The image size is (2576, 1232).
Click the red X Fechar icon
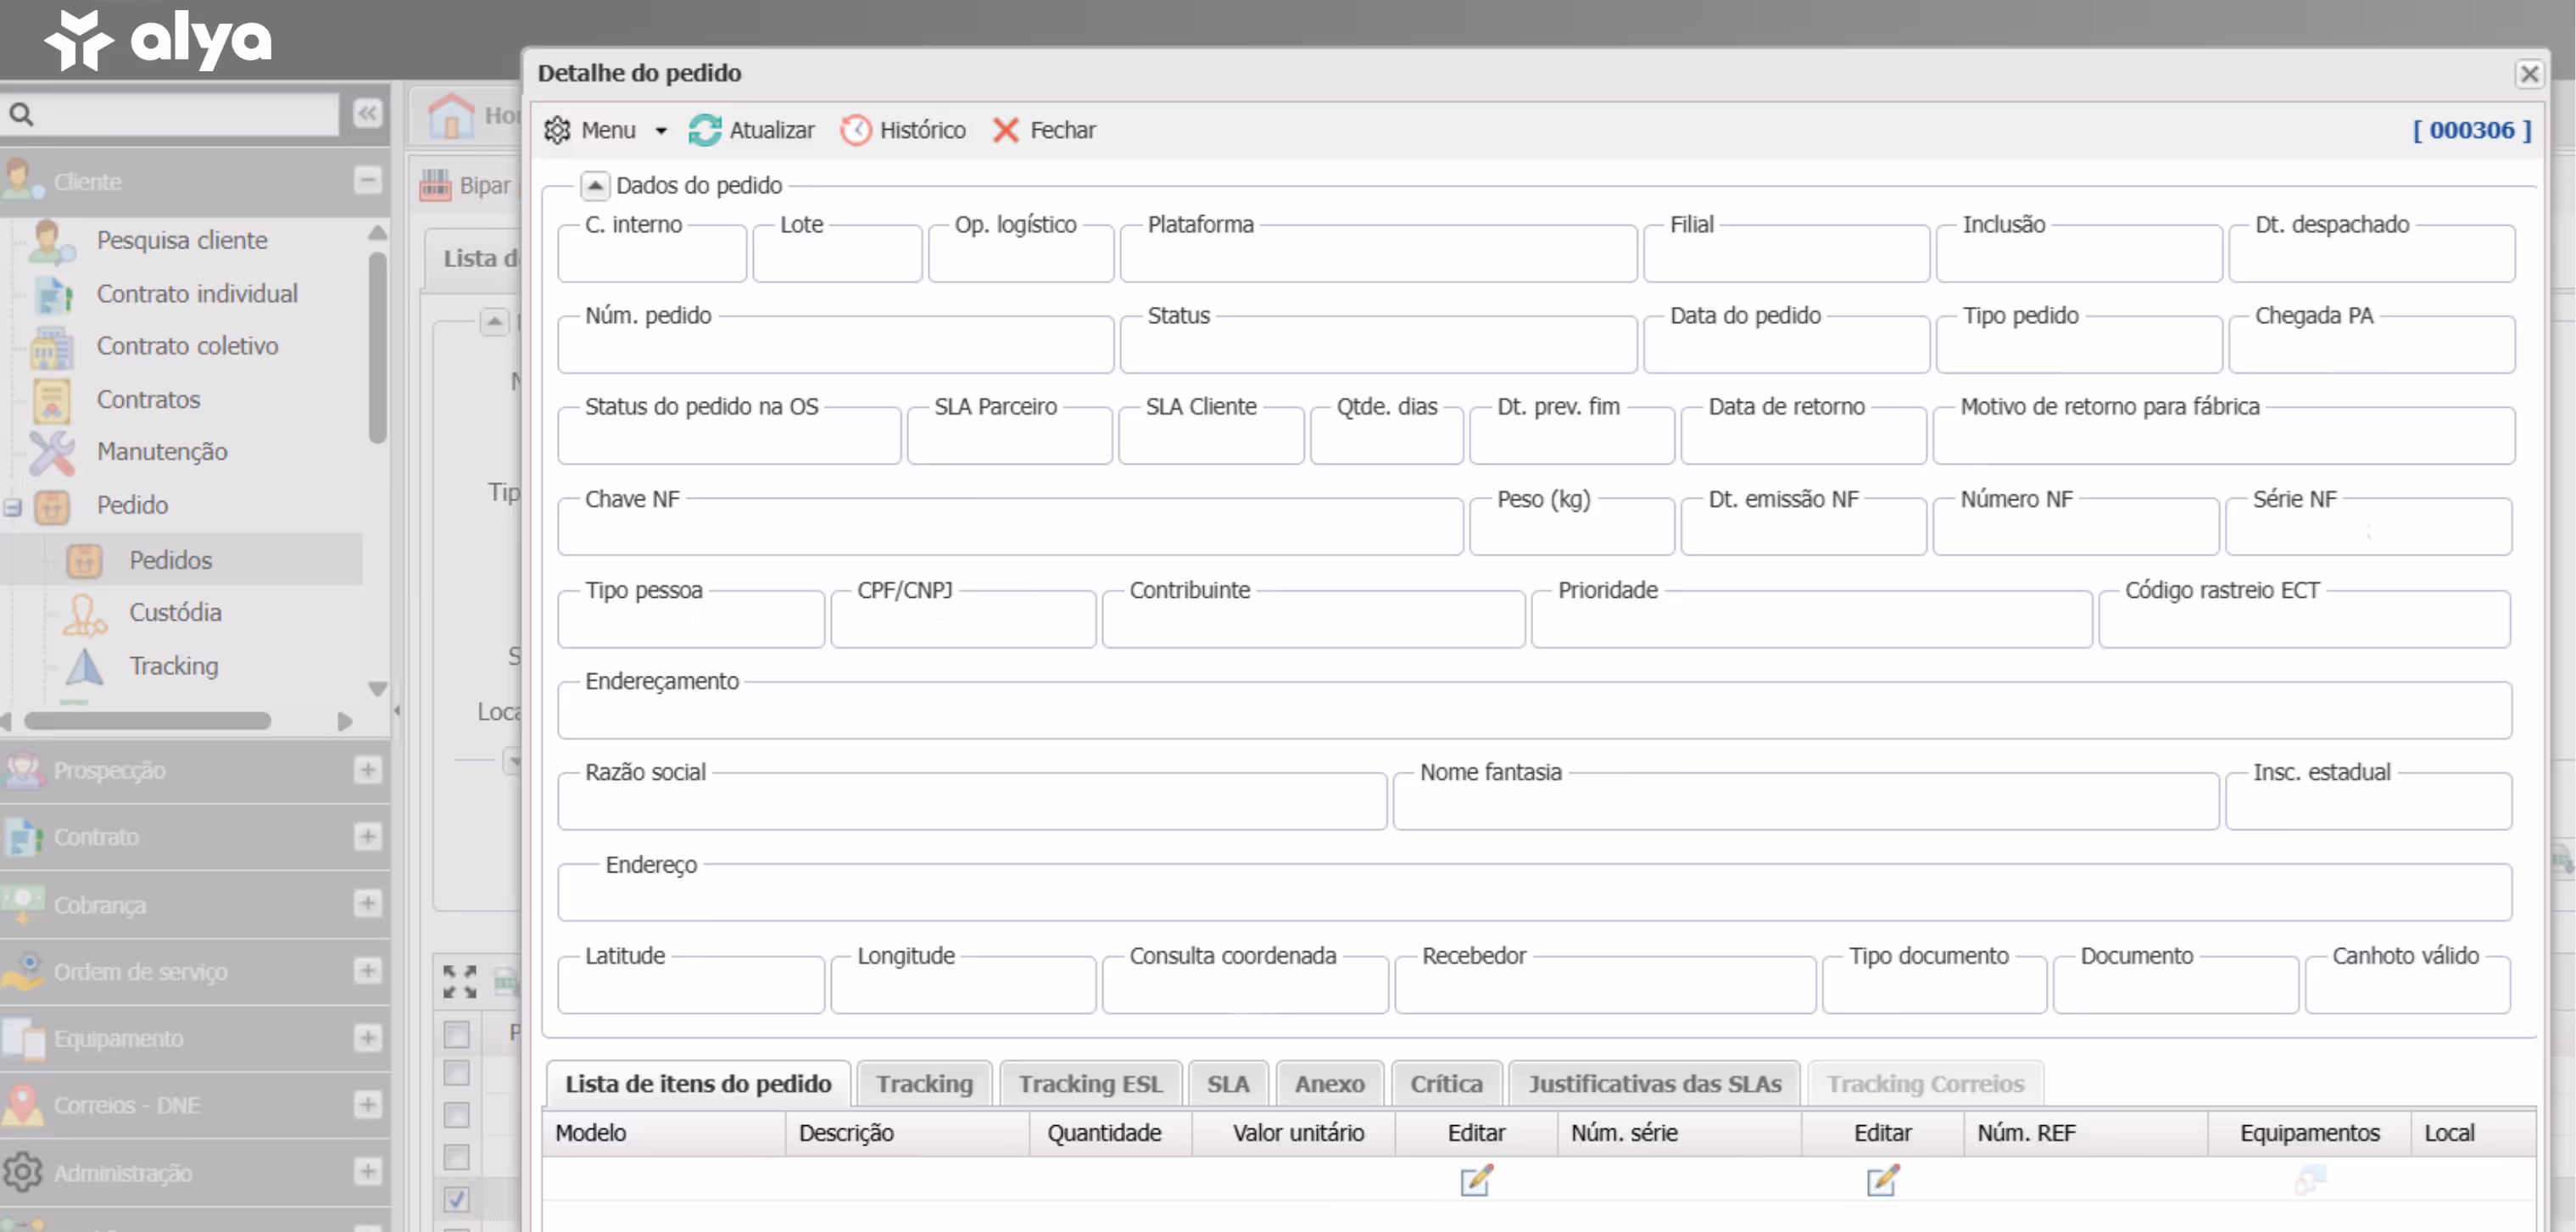[x=1005, y=130]
